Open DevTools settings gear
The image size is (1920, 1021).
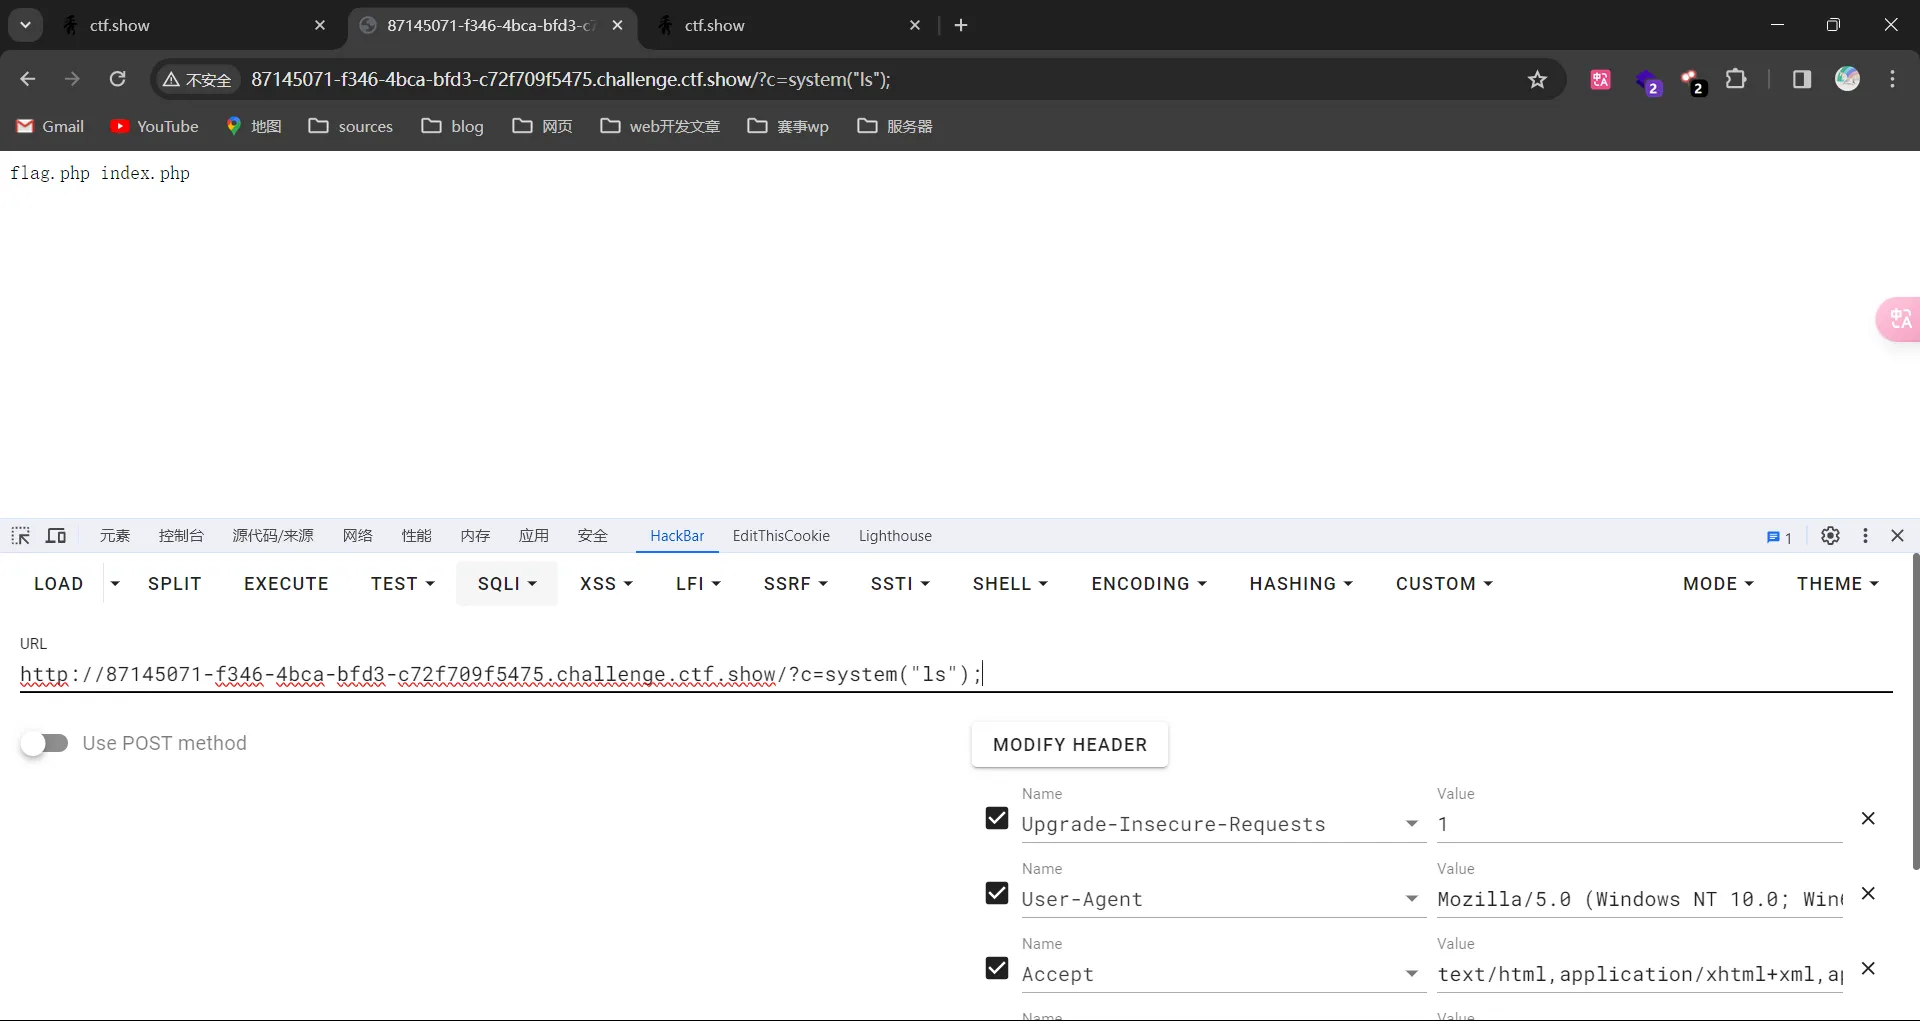coord(1830,536)
